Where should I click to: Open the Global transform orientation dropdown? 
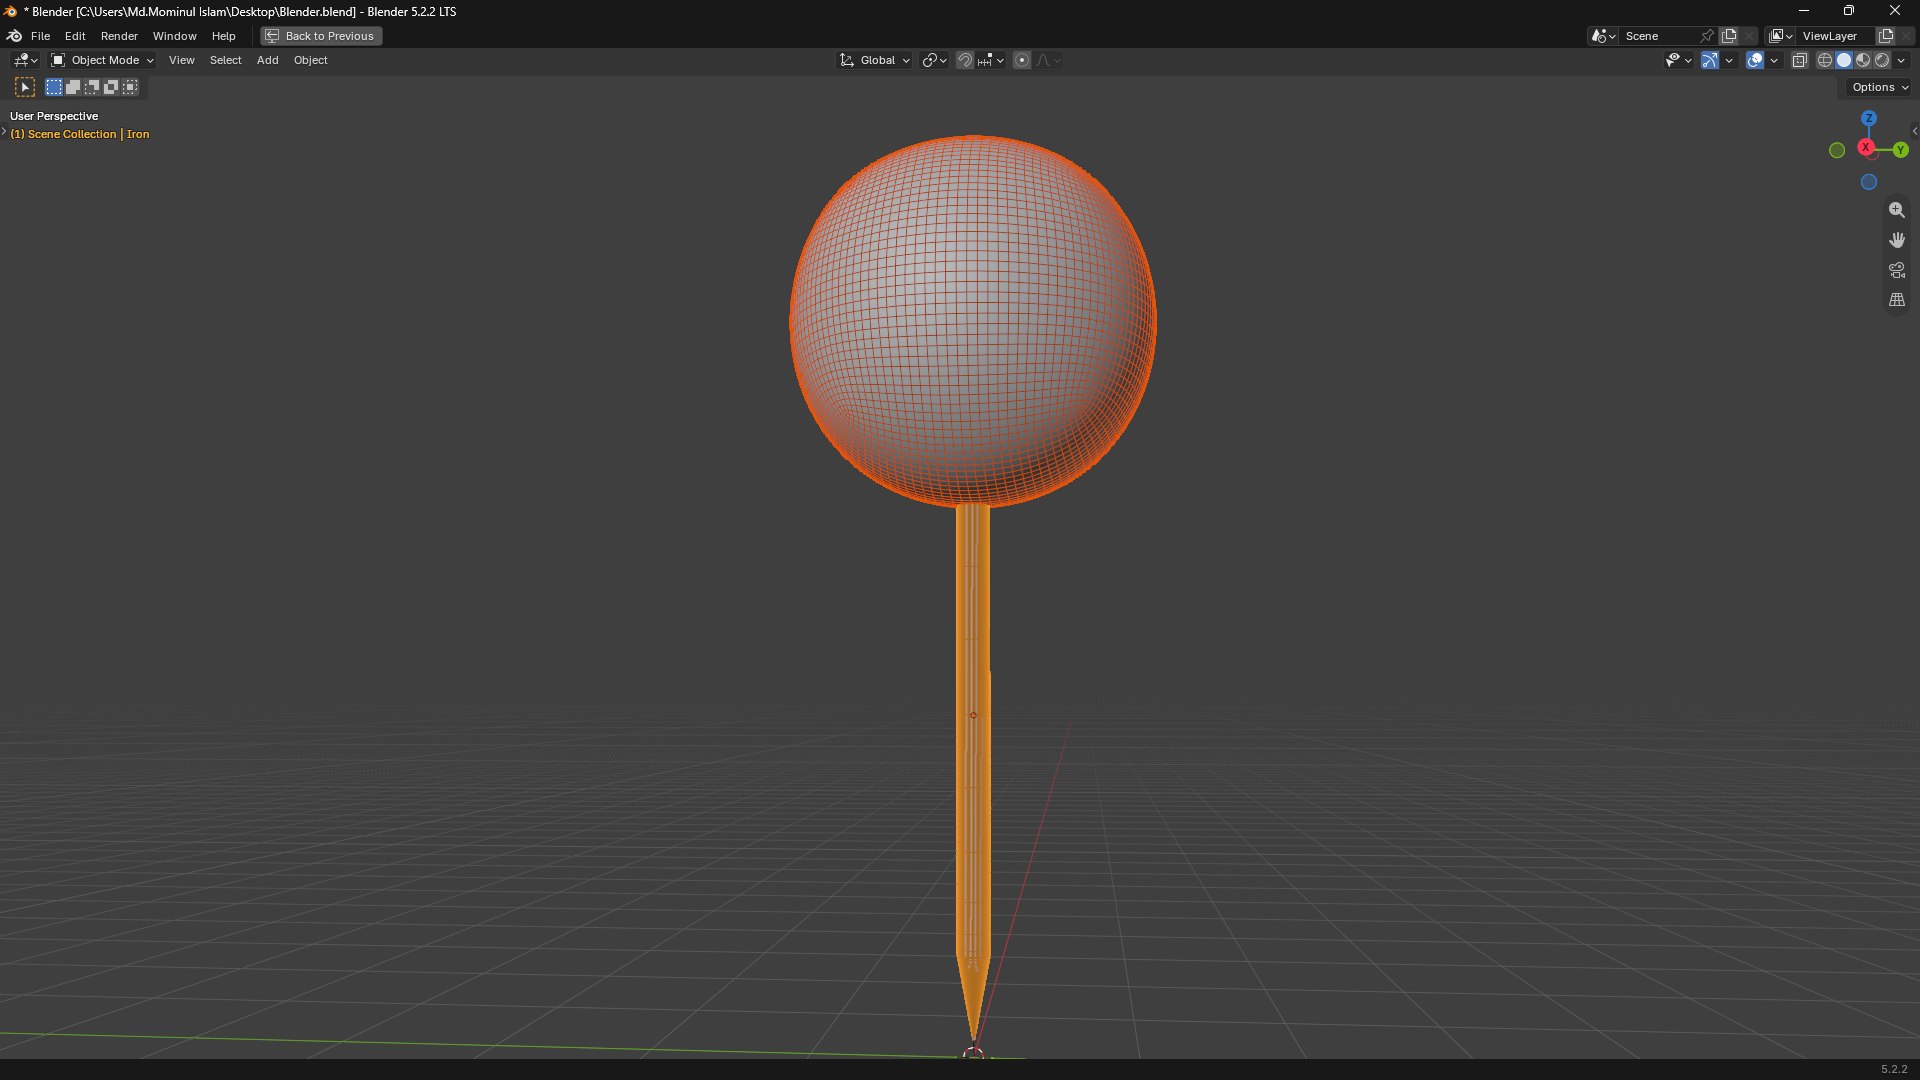(x=875, y=60)
